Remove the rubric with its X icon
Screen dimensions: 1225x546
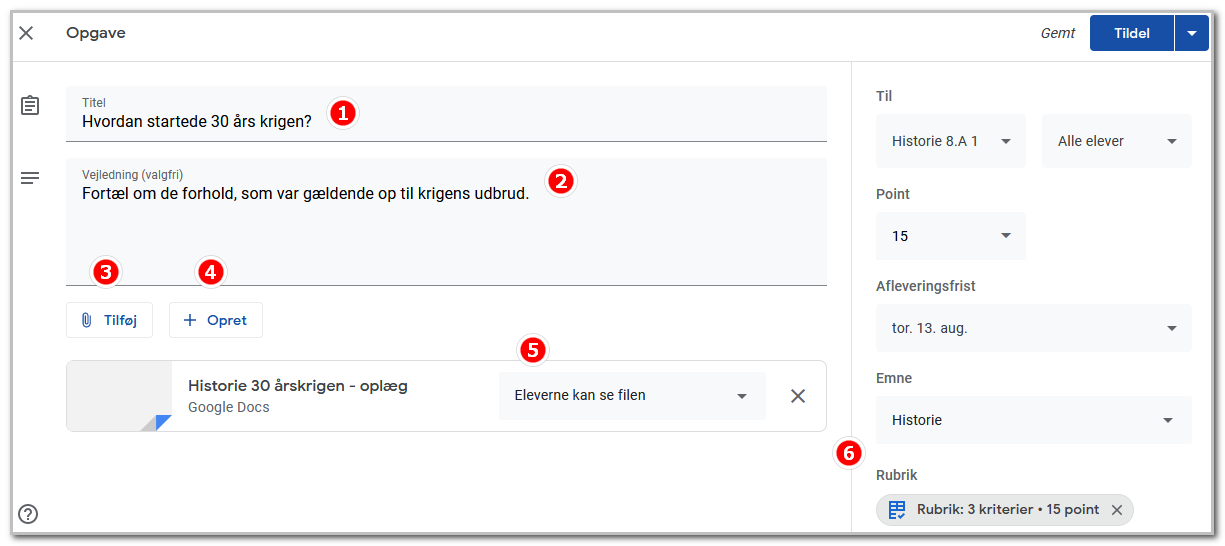point(1117,510)
